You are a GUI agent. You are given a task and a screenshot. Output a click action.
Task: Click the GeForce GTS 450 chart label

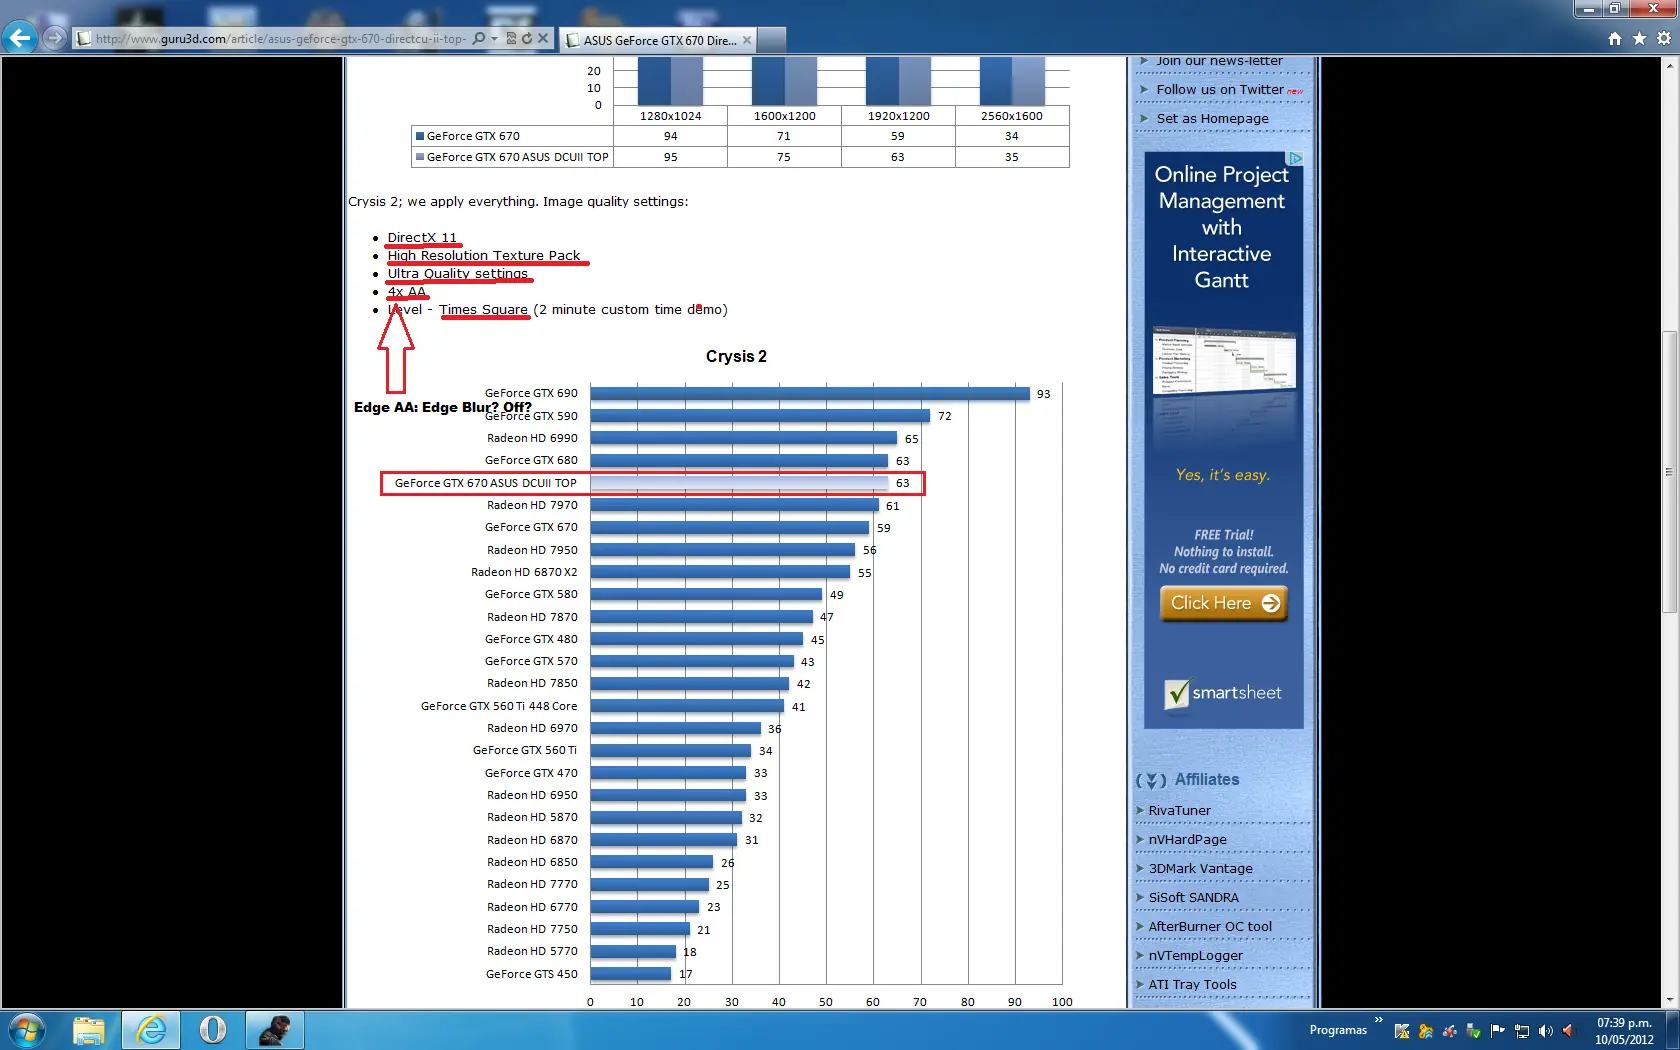click(x=532, y=974)
